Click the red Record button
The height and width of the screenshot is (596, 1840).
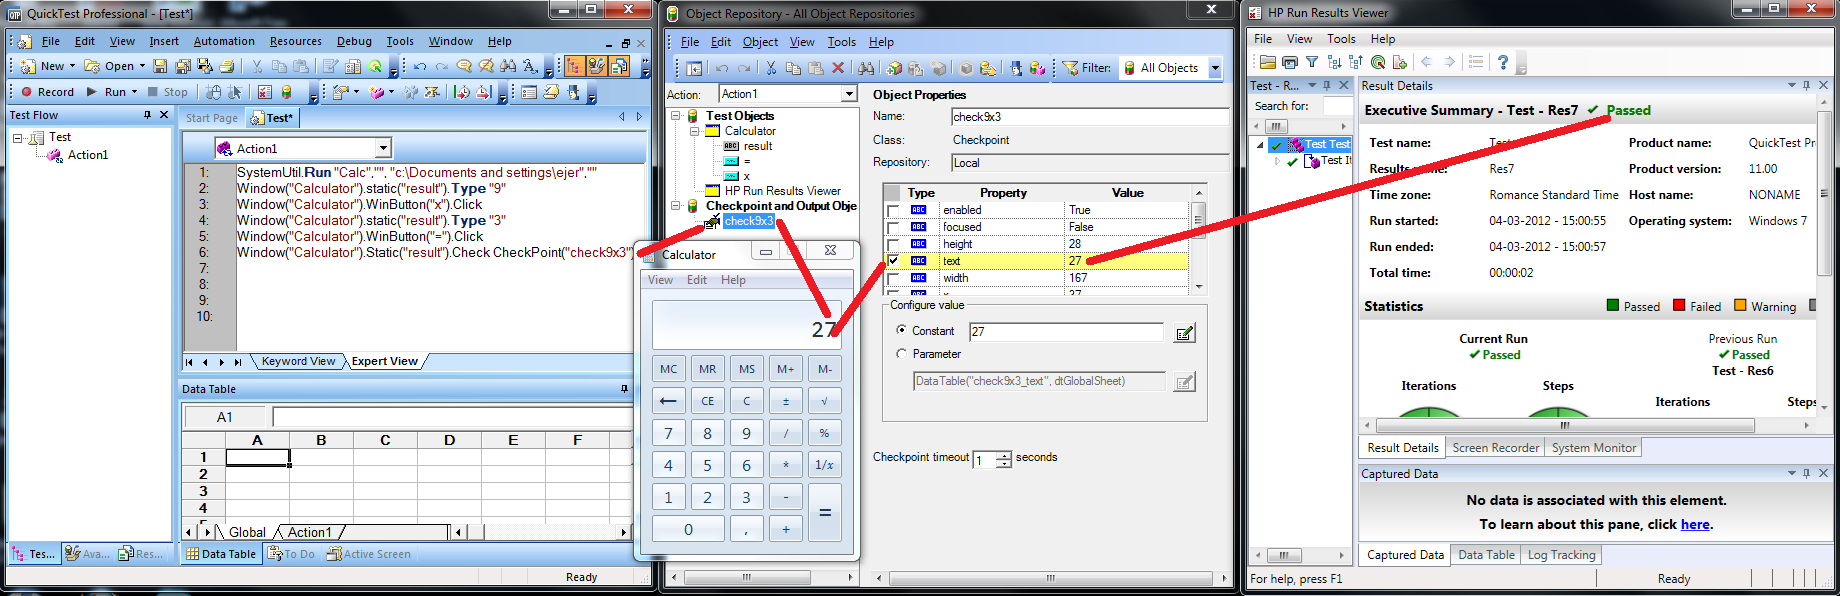click(48, 92)
